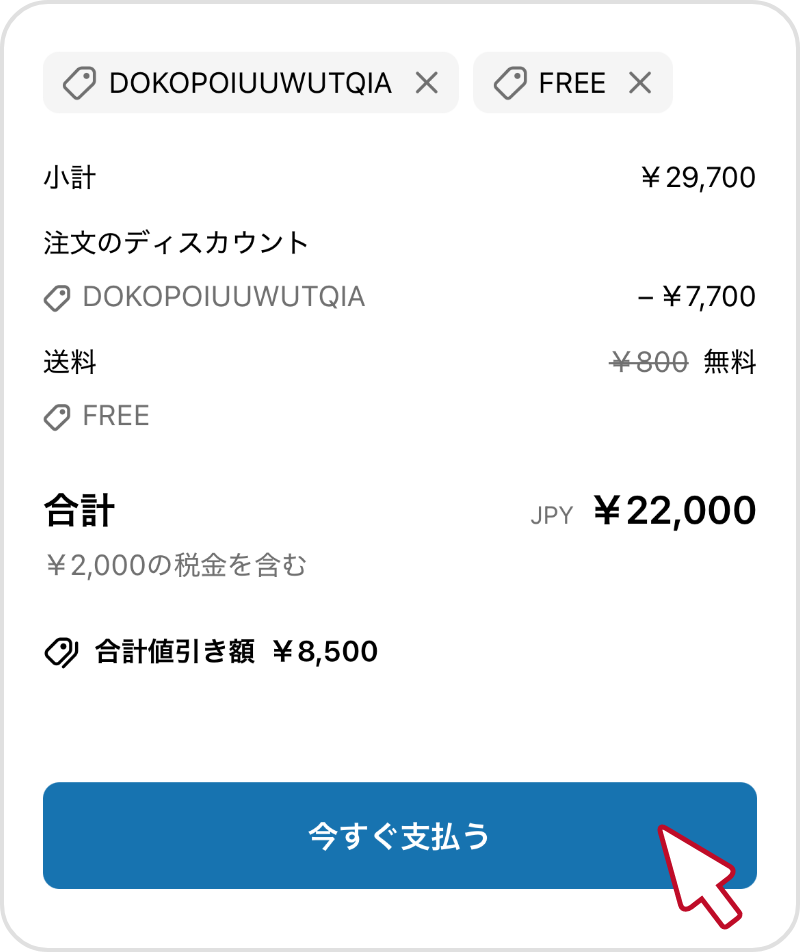800x952 pixels.
Task: Click the 無料 free shipping text
Action: (730, 362)
